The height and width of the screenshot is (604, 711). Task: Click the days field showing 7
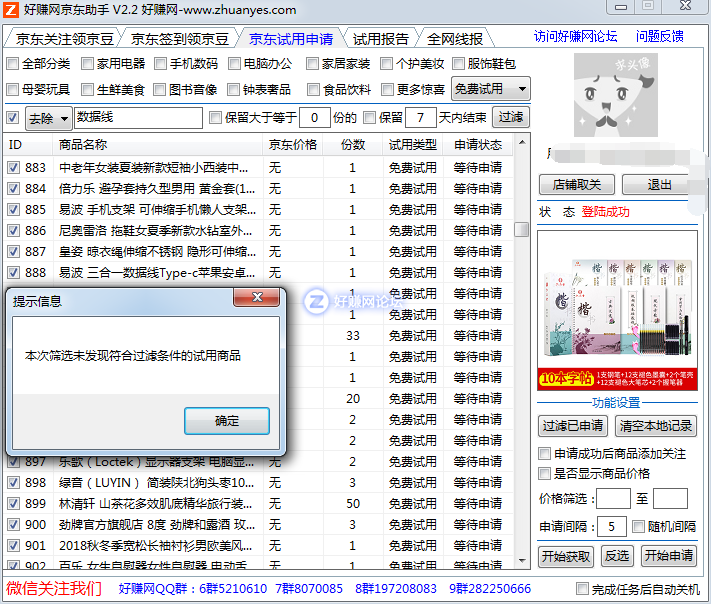tap(420, 118)
